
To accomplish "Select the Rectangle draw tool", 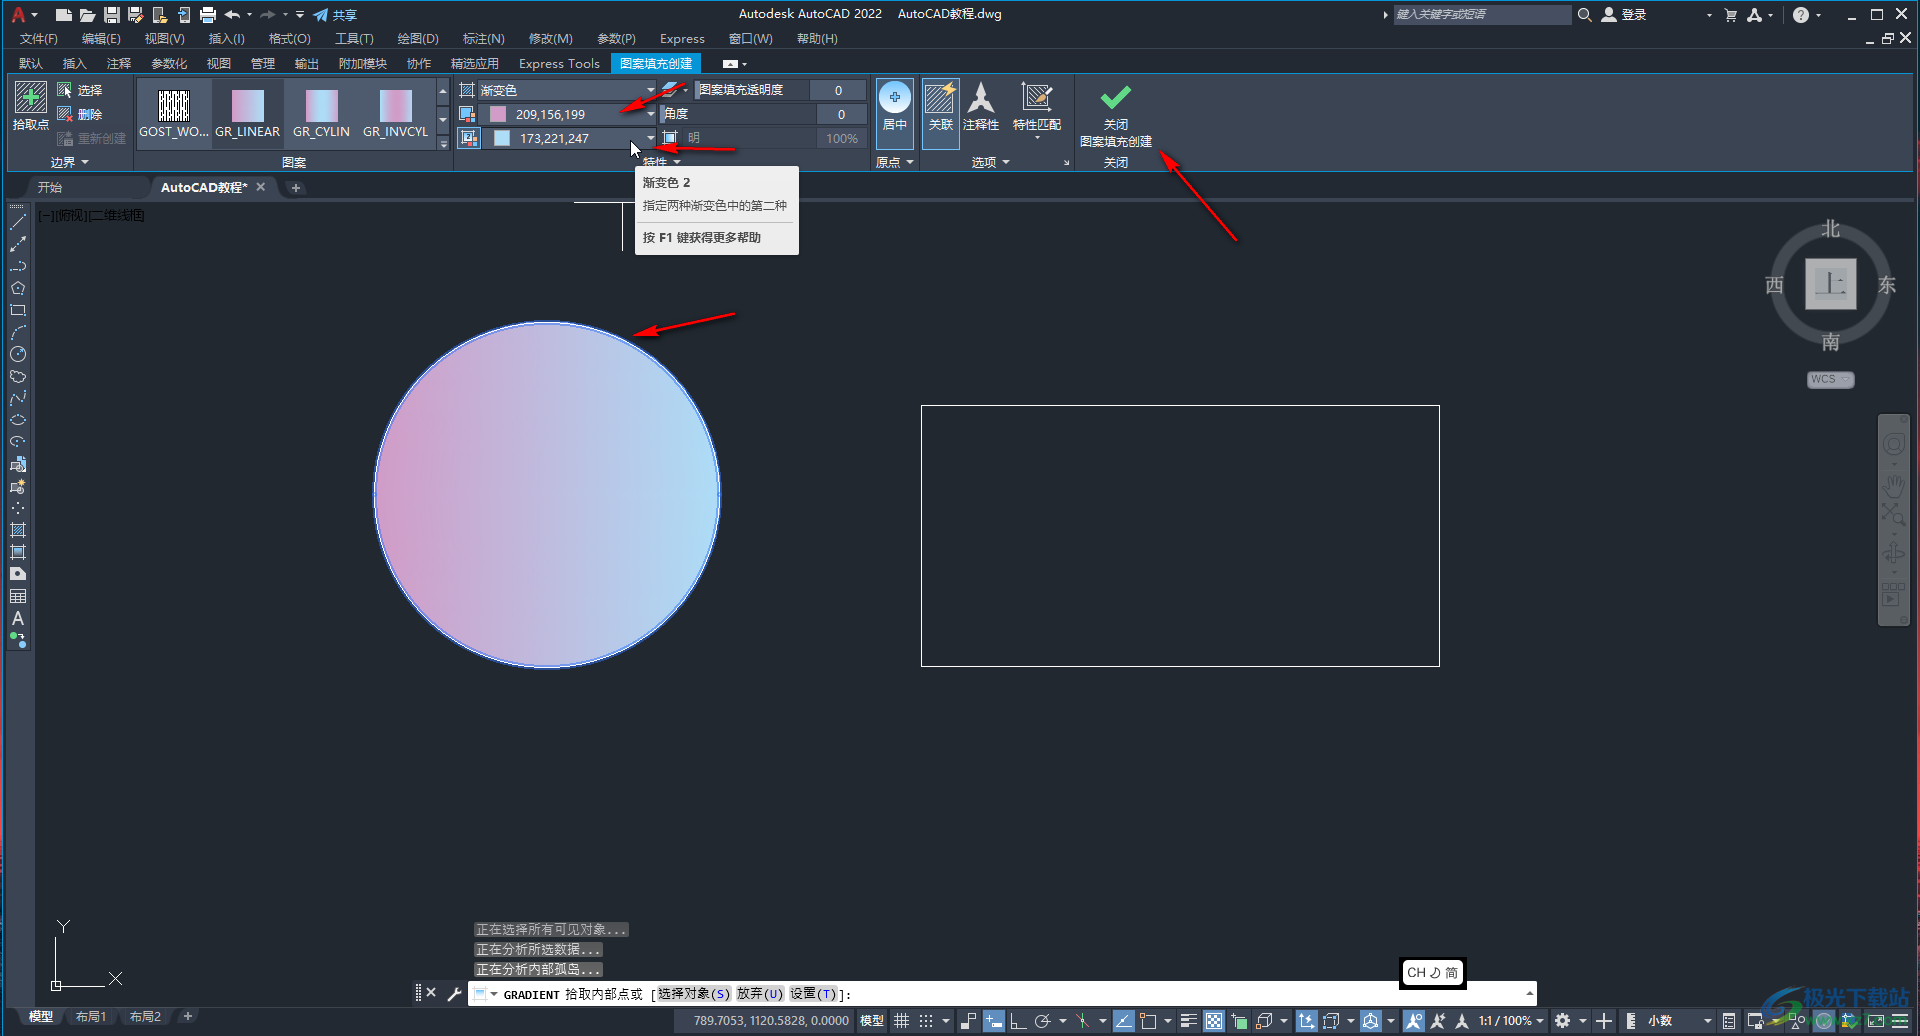I will (x=18, y=310).
